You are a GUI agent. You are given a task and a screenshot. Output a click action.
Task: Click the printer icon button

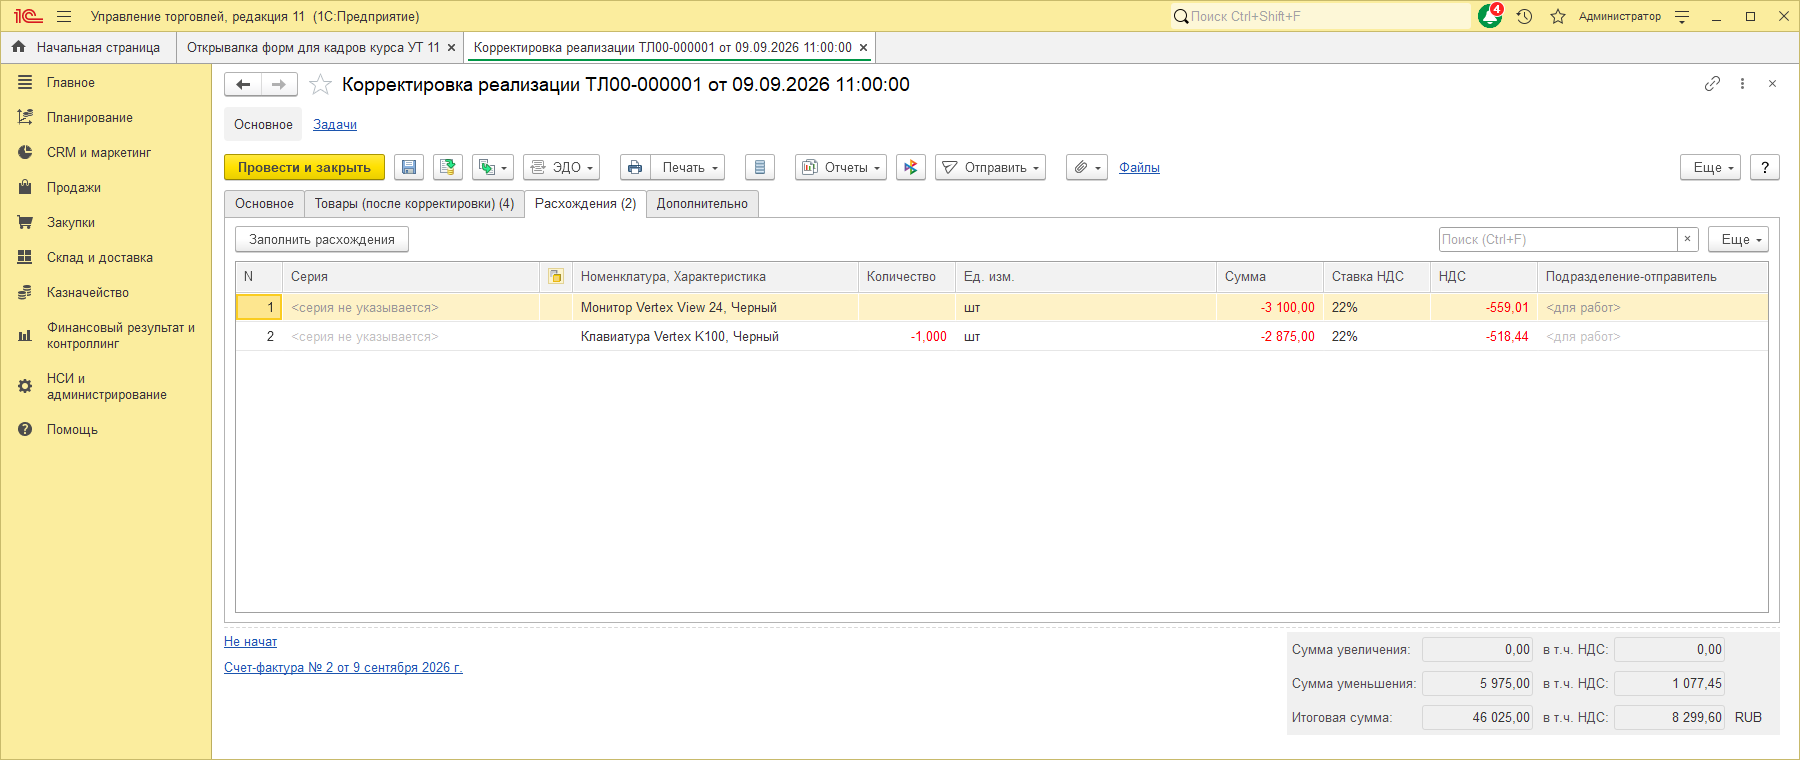point(635,167)
